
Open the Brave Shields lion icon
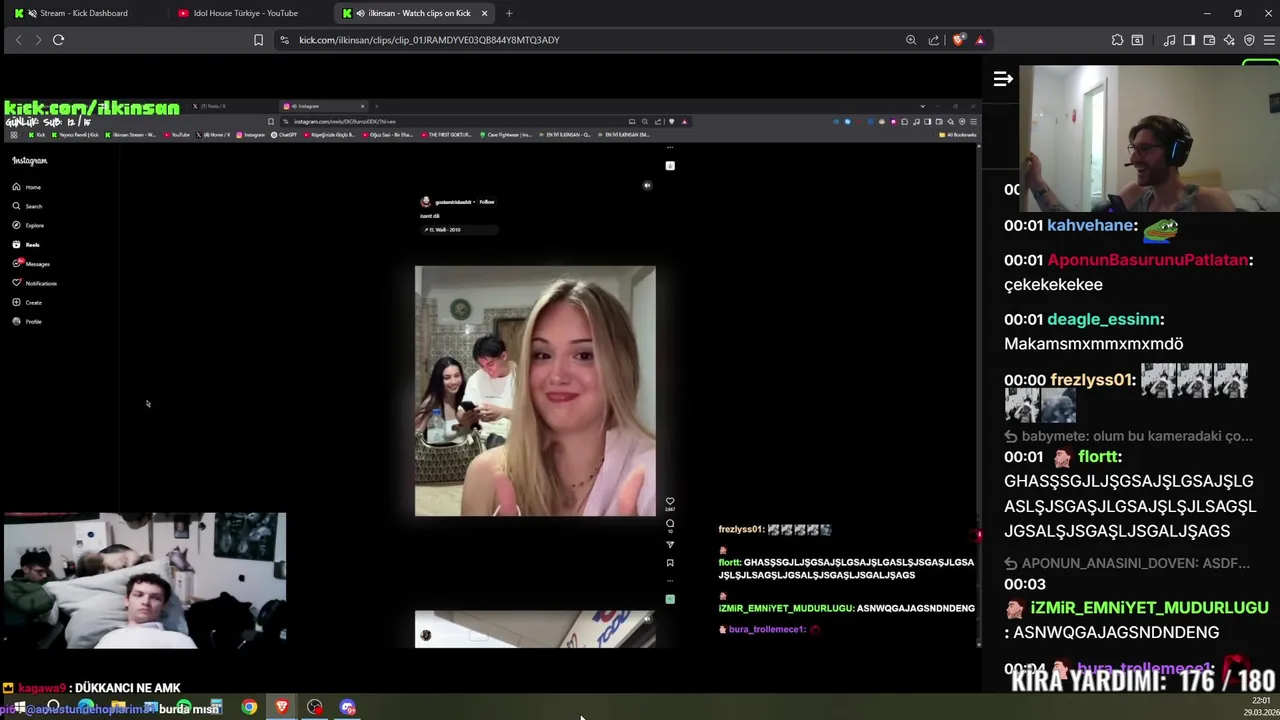959,40
